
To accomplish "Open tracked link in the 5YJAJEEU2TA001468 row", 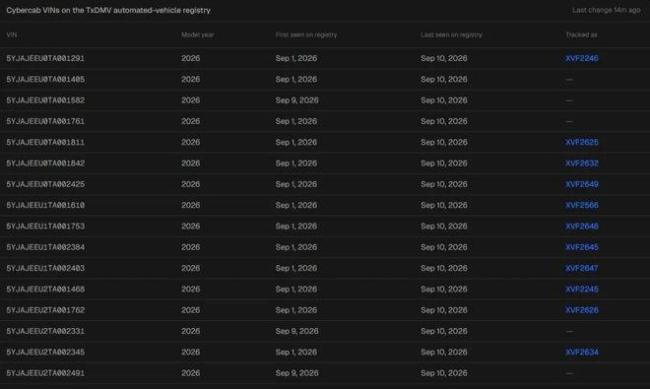I will point(582,289).
